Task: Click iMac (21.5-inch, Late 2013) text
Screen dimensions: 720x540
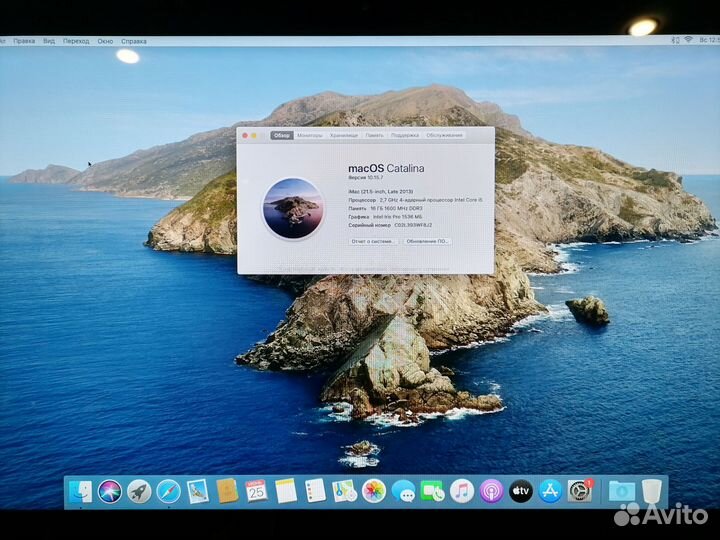Action: [x=381, y=191]
